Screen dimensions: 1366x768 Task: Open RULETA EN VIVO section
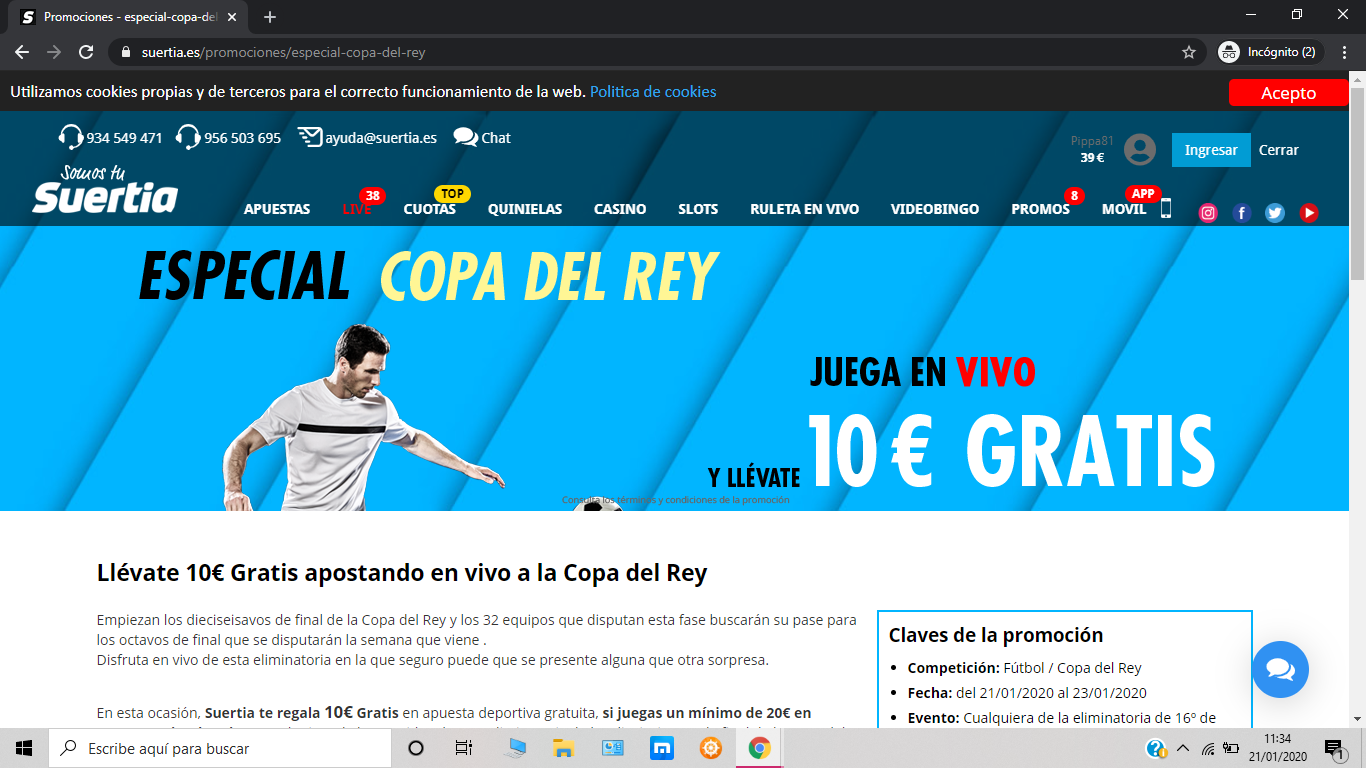[805, 209]
